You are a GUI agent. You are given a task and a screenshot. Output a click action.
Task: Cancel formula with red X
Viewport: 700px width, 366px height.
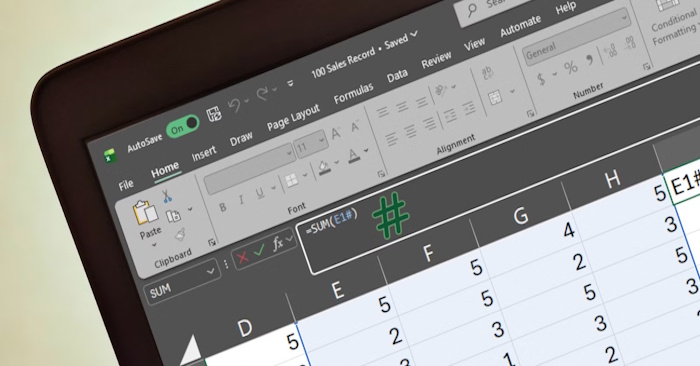pos(242,258)
